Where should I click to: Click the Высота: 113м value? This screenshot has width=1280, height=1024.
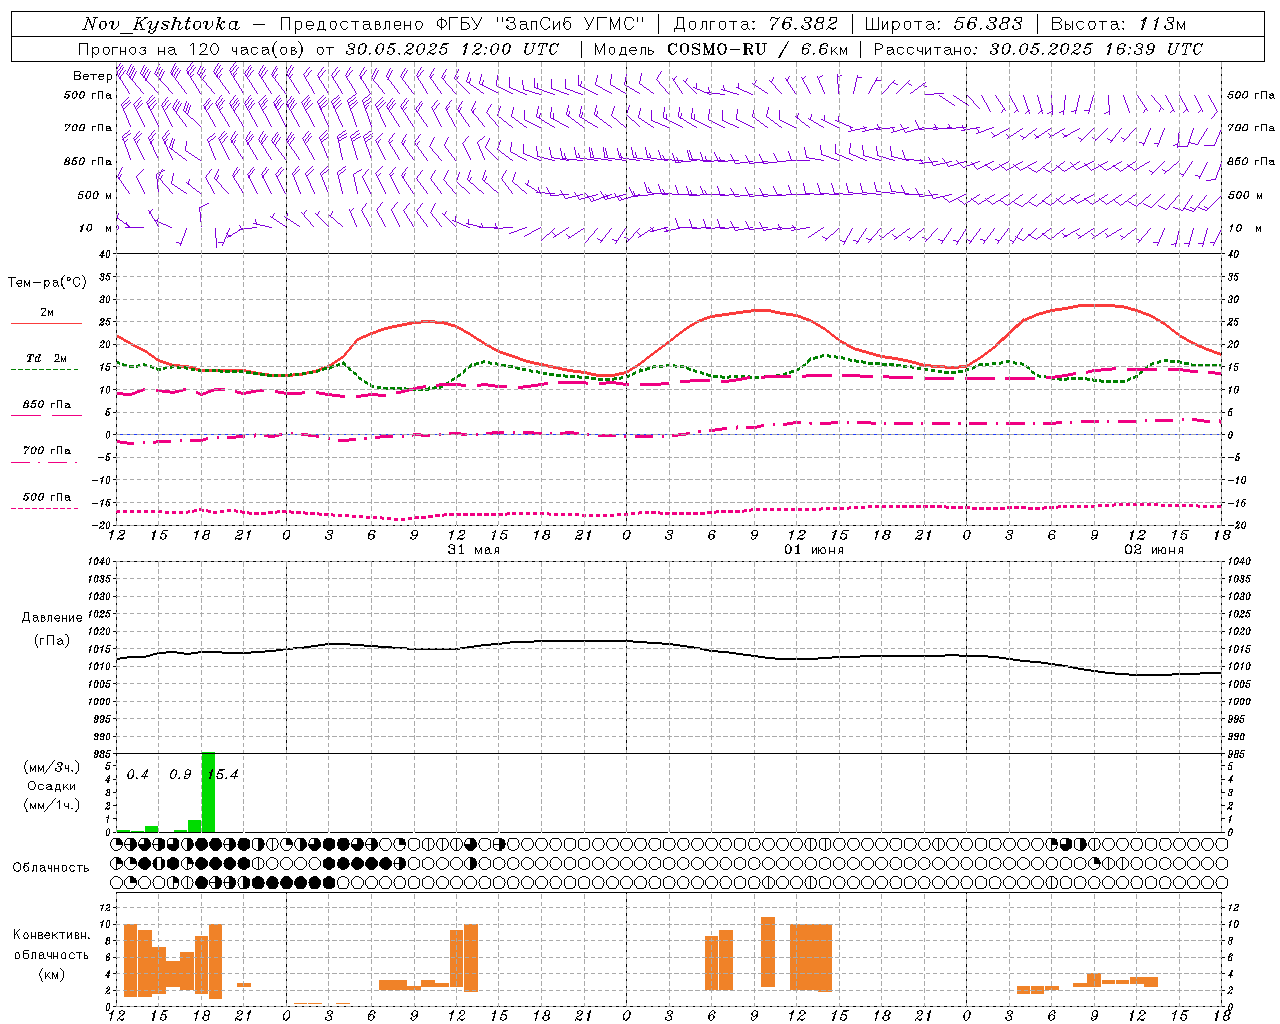1118,24
